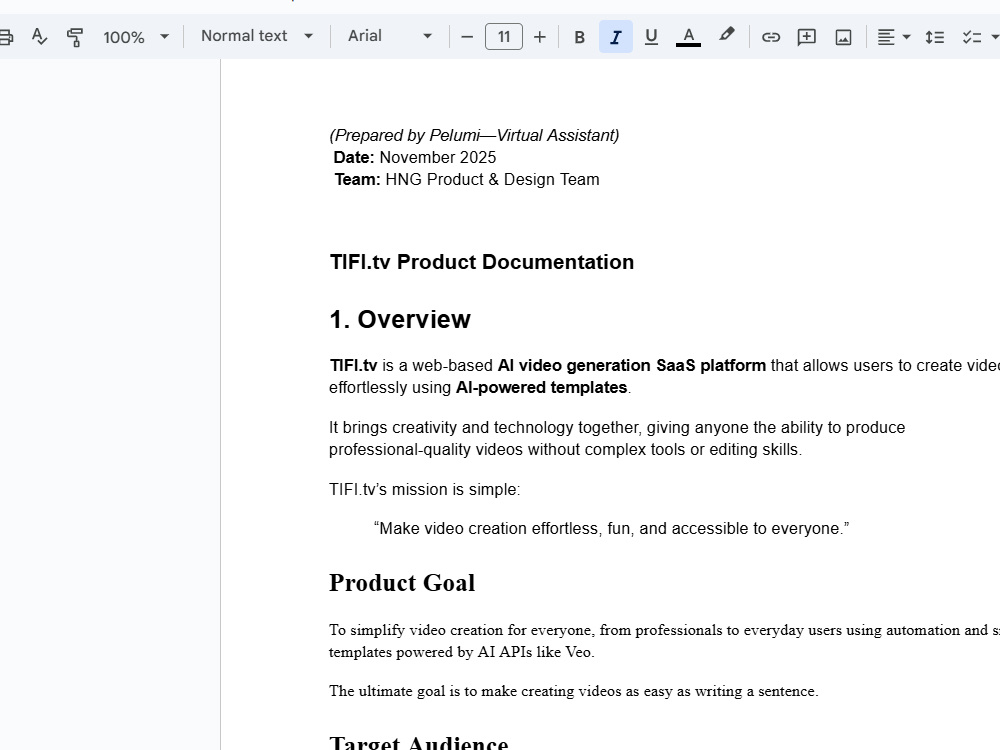Toggle Italic formatting off

(615, 37)
